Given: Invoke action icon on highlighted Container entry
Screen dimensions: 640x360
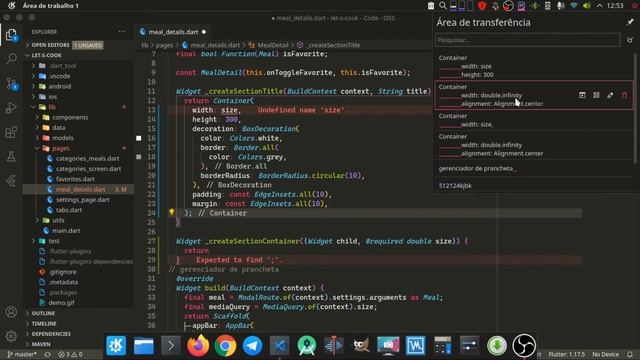Looking at the screenshot, I should pos(582,95).
